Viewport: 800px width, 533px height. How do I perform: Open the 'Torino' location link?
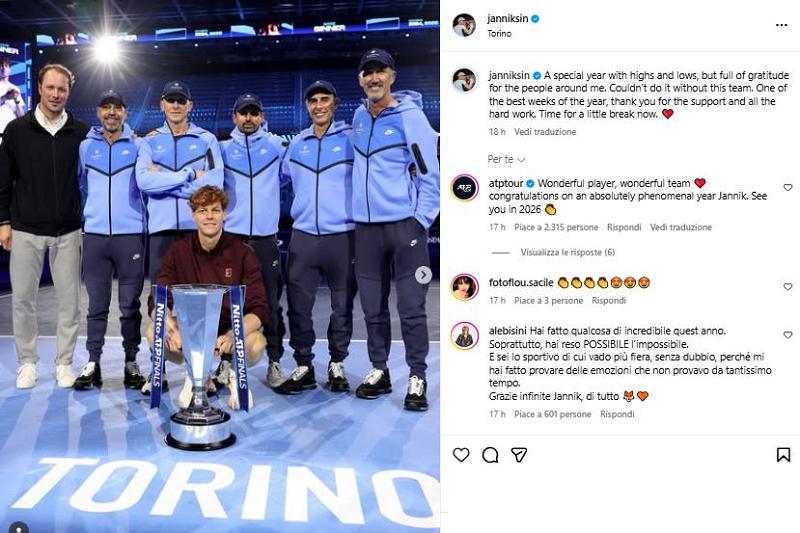point(499,34)
